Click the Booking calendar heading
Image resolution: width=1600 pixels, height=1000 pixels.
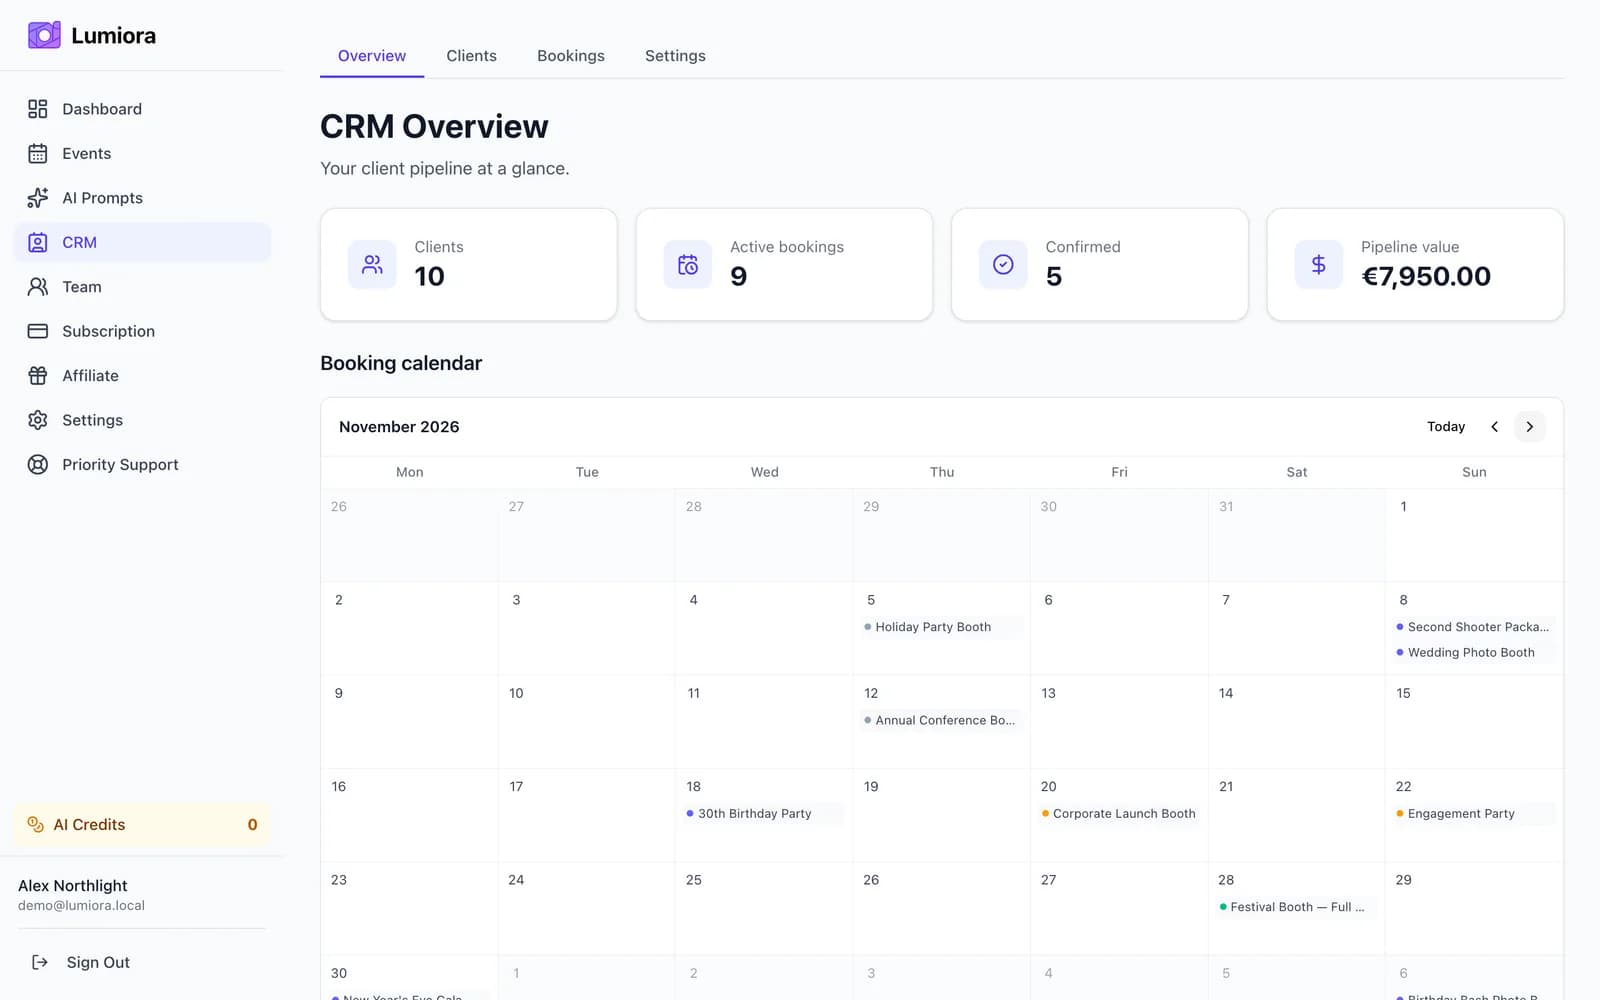401,363
